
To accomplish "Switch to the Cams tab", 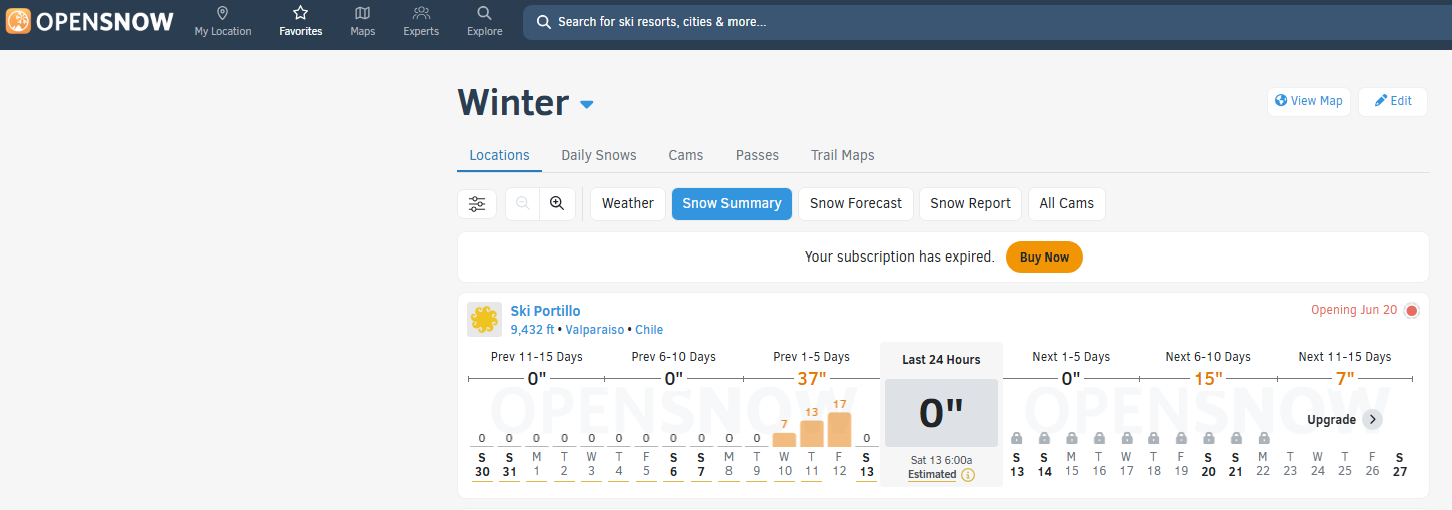I will tap(686, 155).
